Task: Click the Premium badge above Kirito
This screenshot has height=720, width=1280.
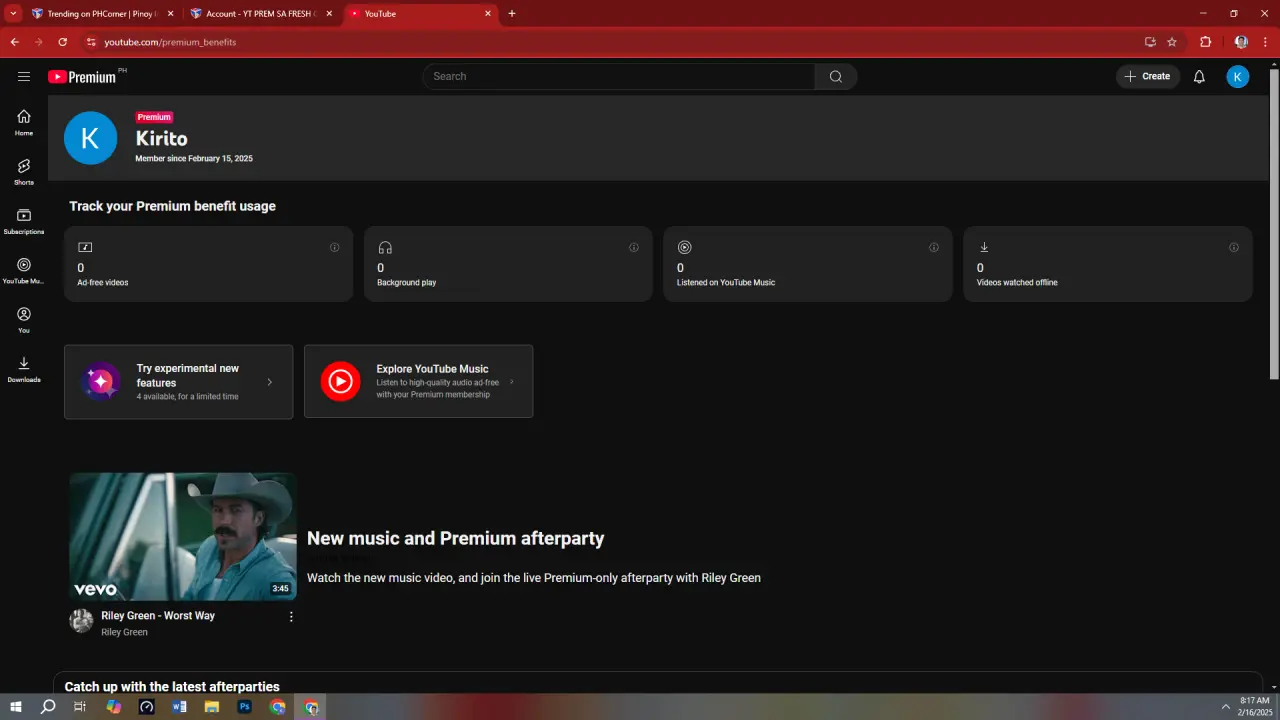Action: pos(154,117)
